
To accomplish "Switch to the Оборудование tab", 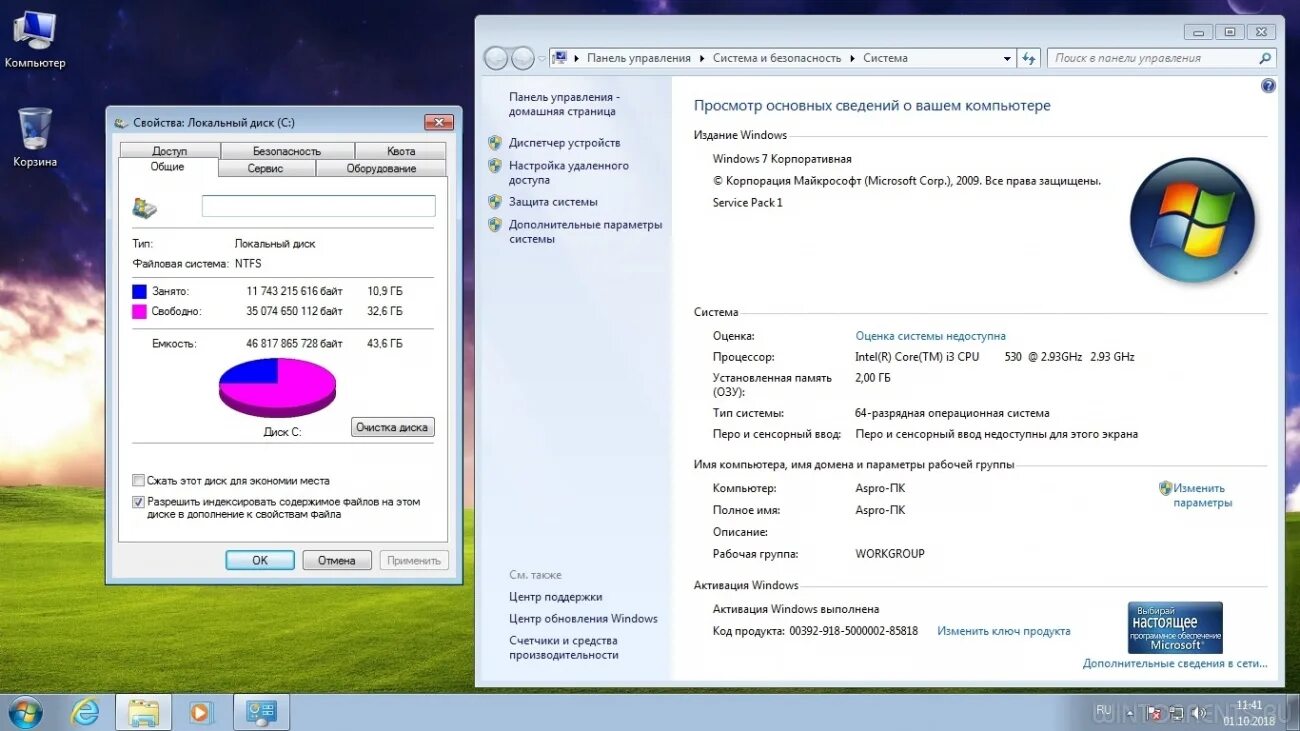I will point(381,168).
